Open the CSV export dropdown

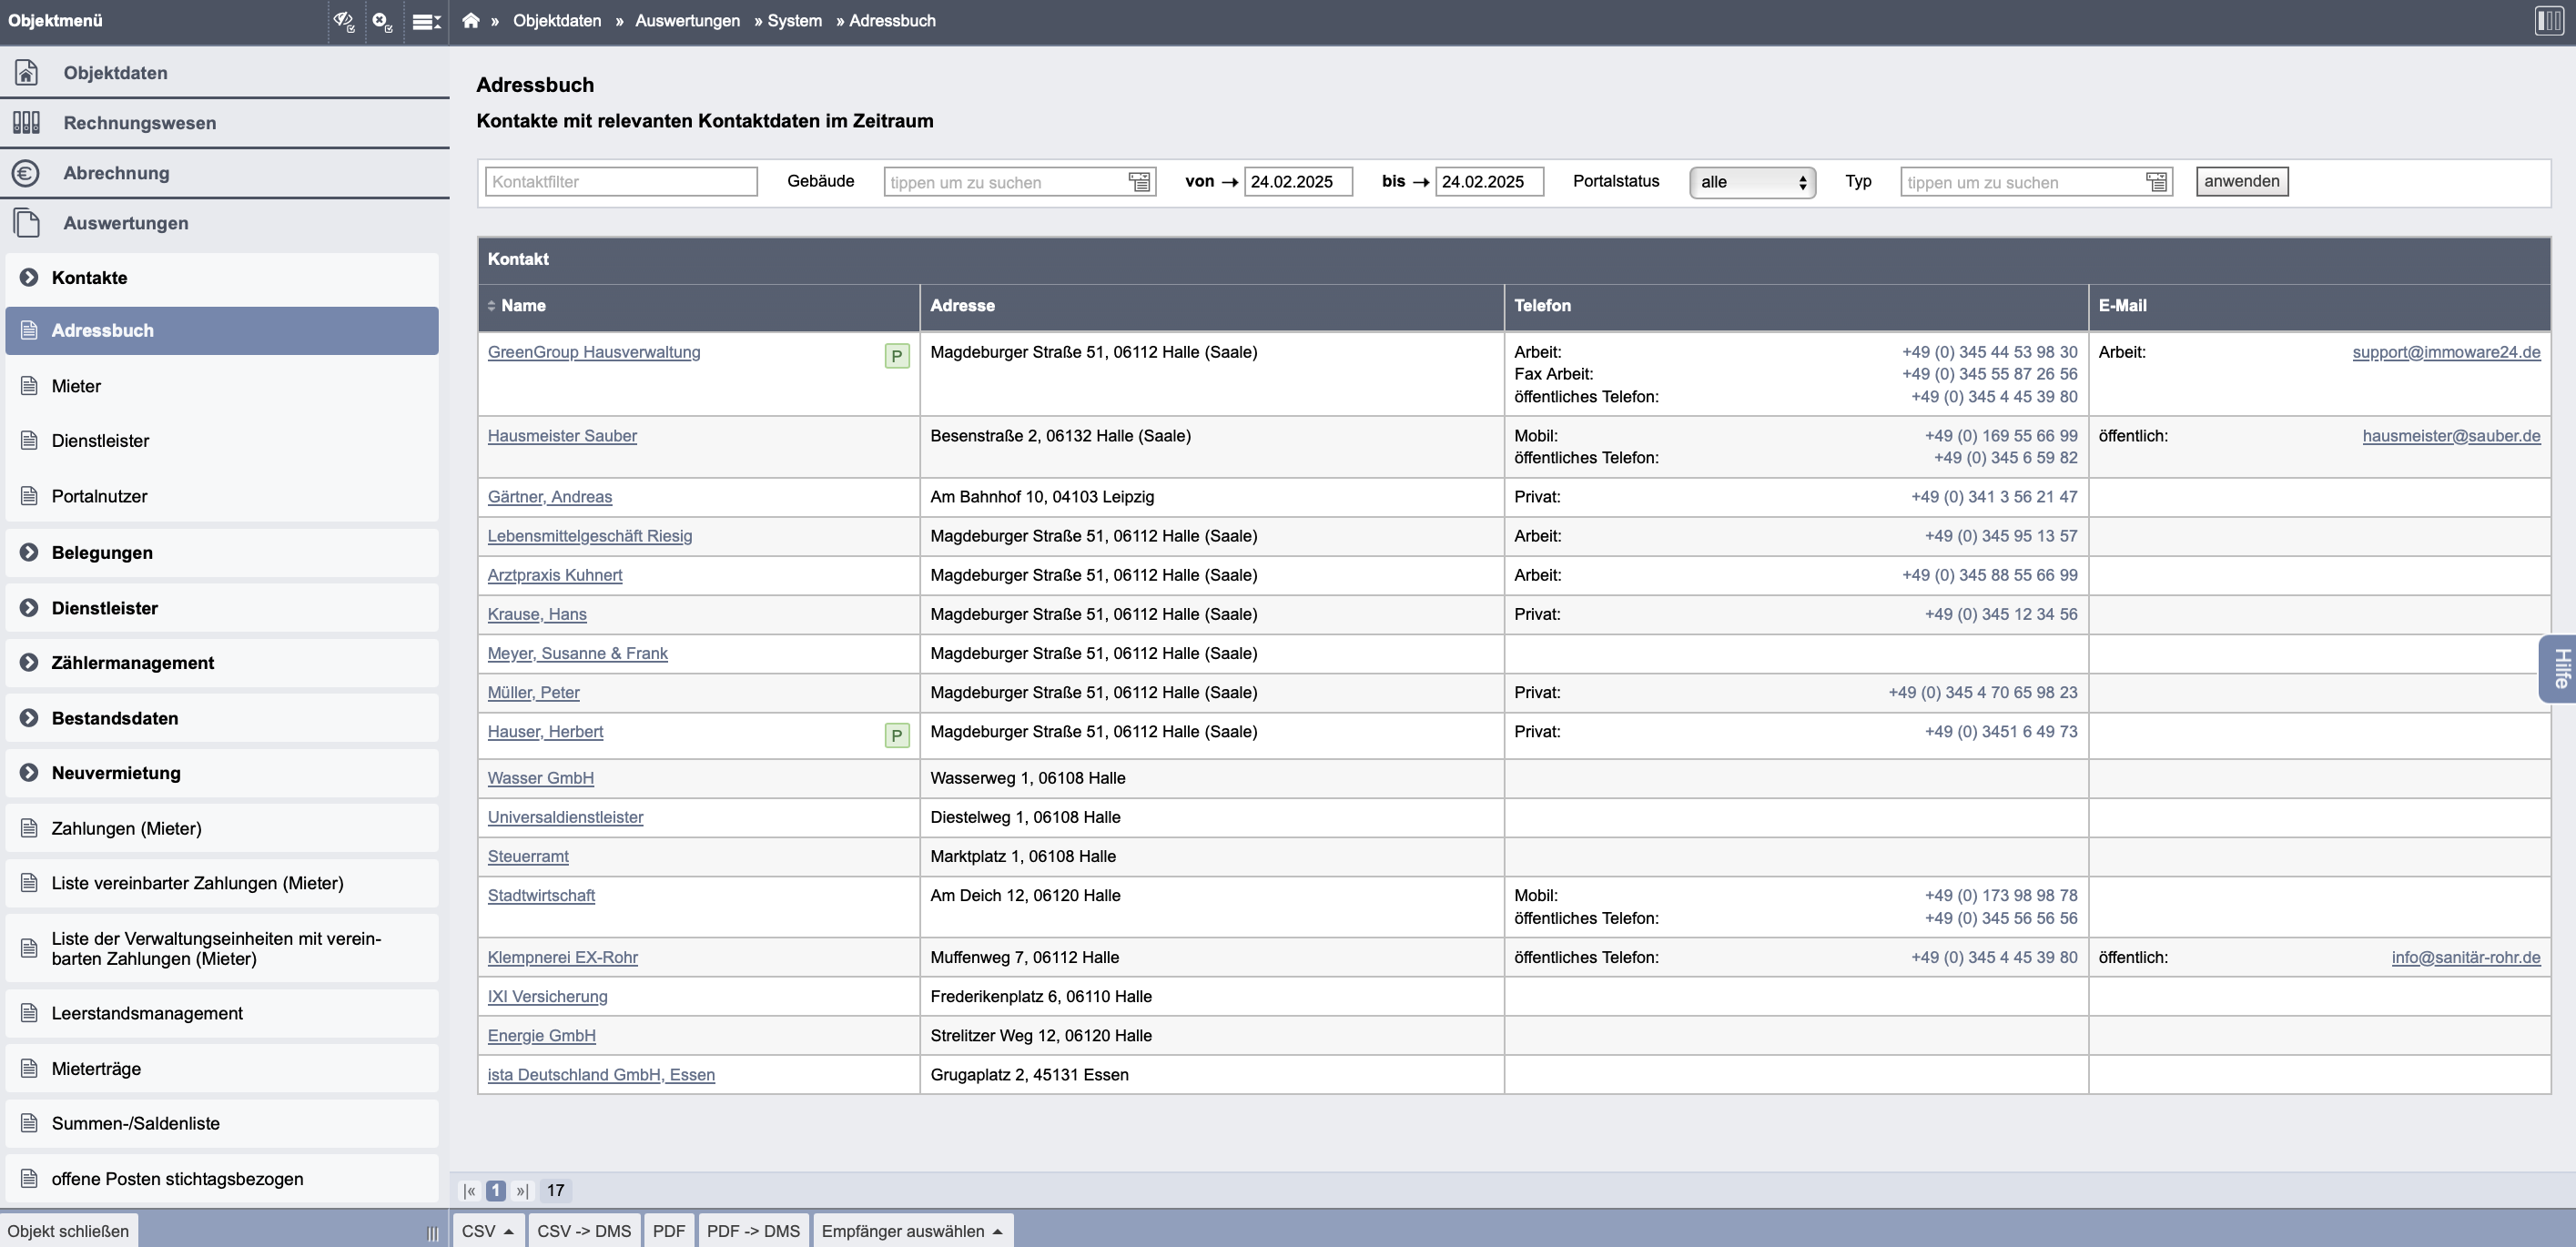point(488,1231)
